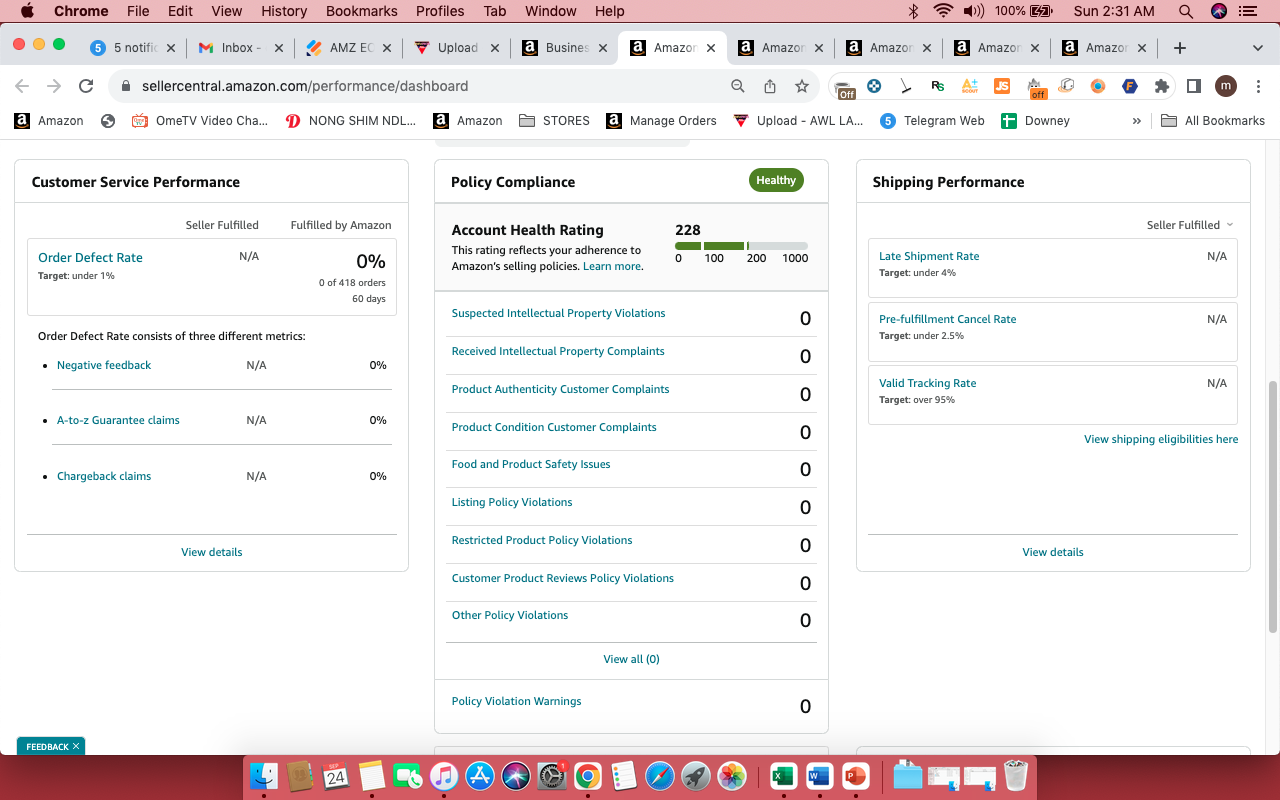Image resolution: width=1280 pixels, height=800 pixels.
Task: Open Product Authenticity Customer Complaints
Action: coord(560,389)
